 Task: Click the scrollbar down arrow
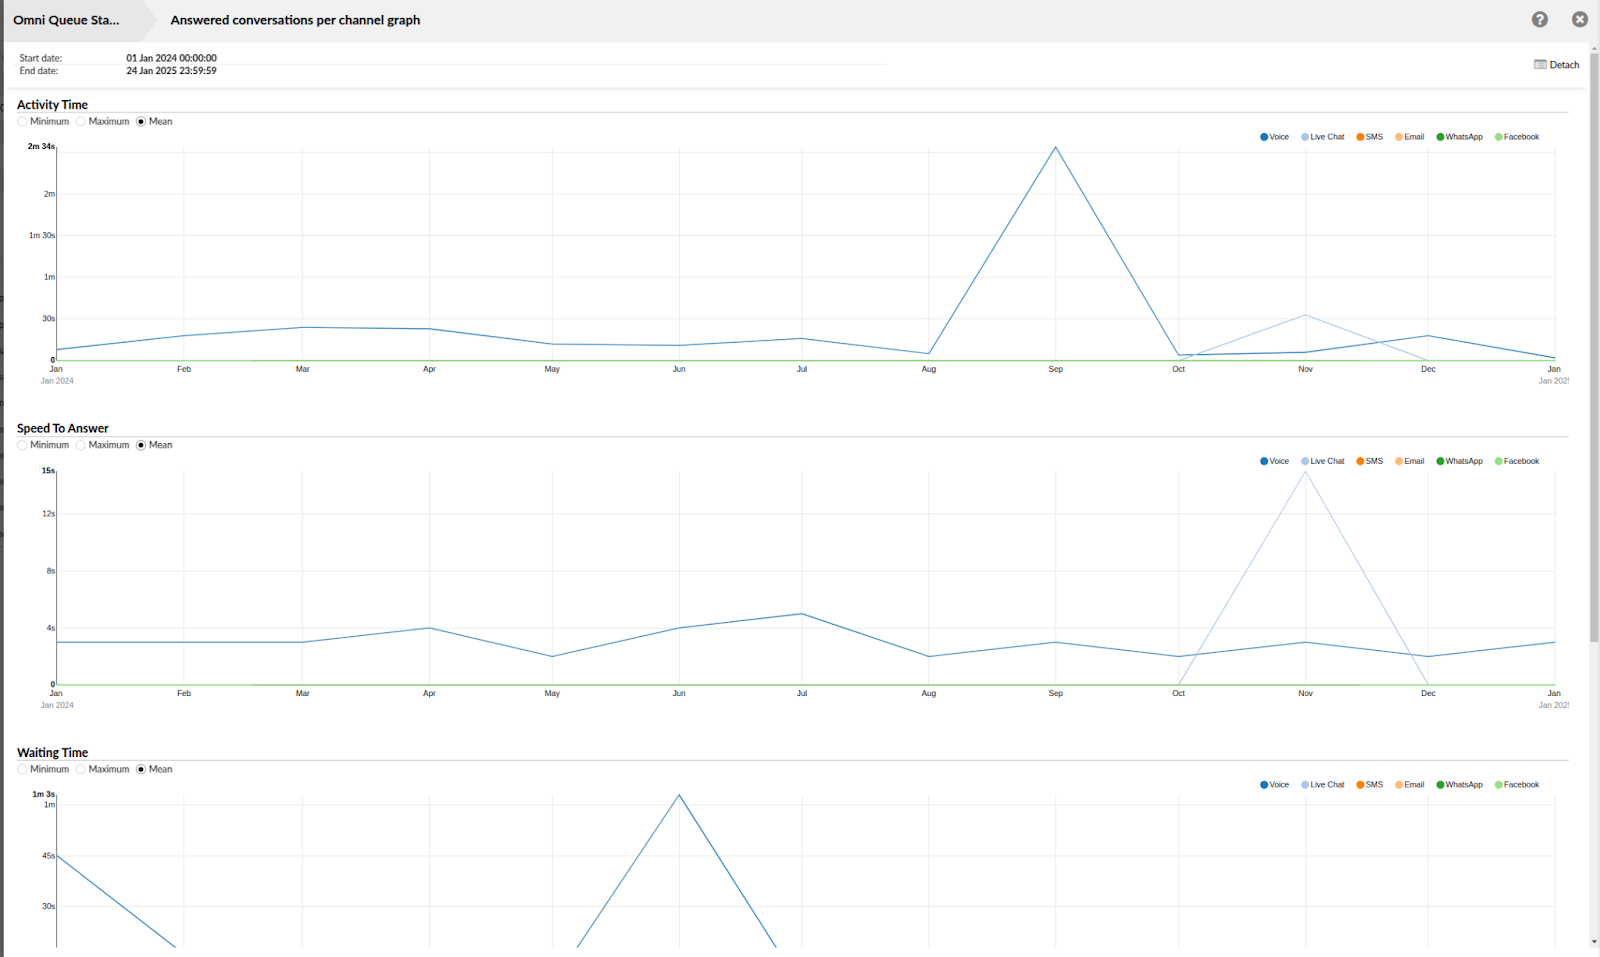click(1594, 942)
